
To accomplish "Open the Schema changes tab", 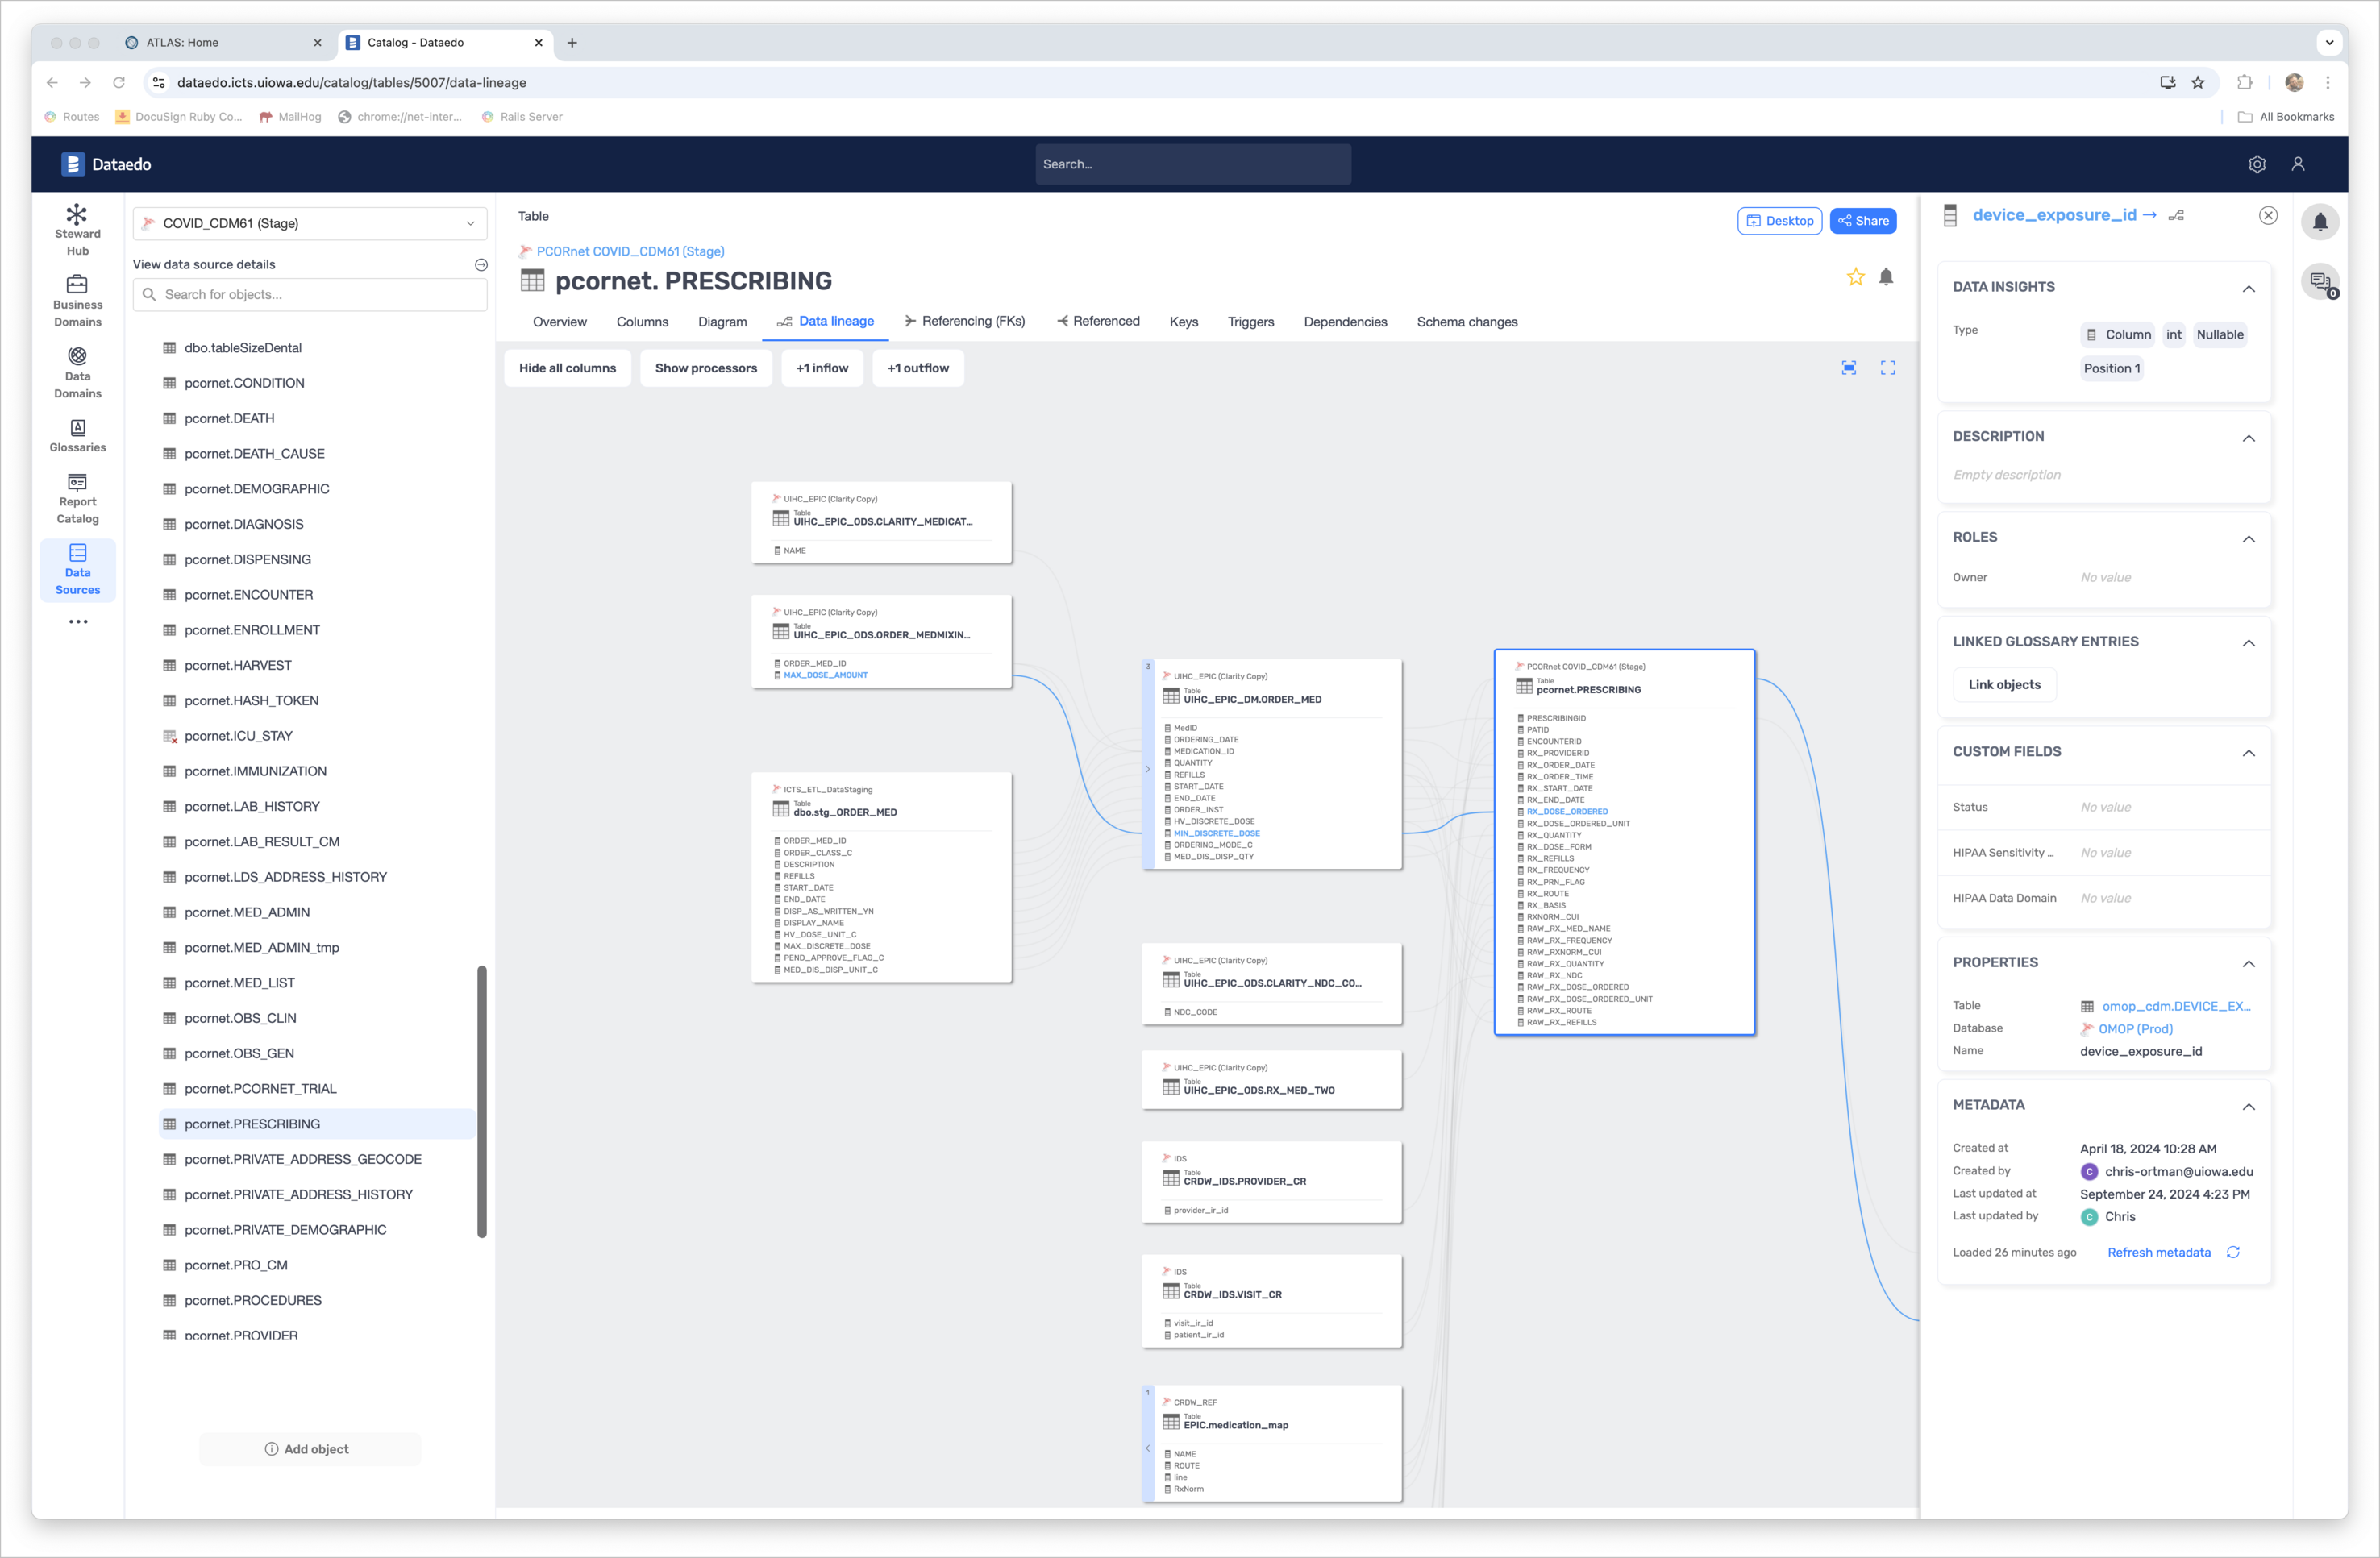I will (x=1467, y=321).
